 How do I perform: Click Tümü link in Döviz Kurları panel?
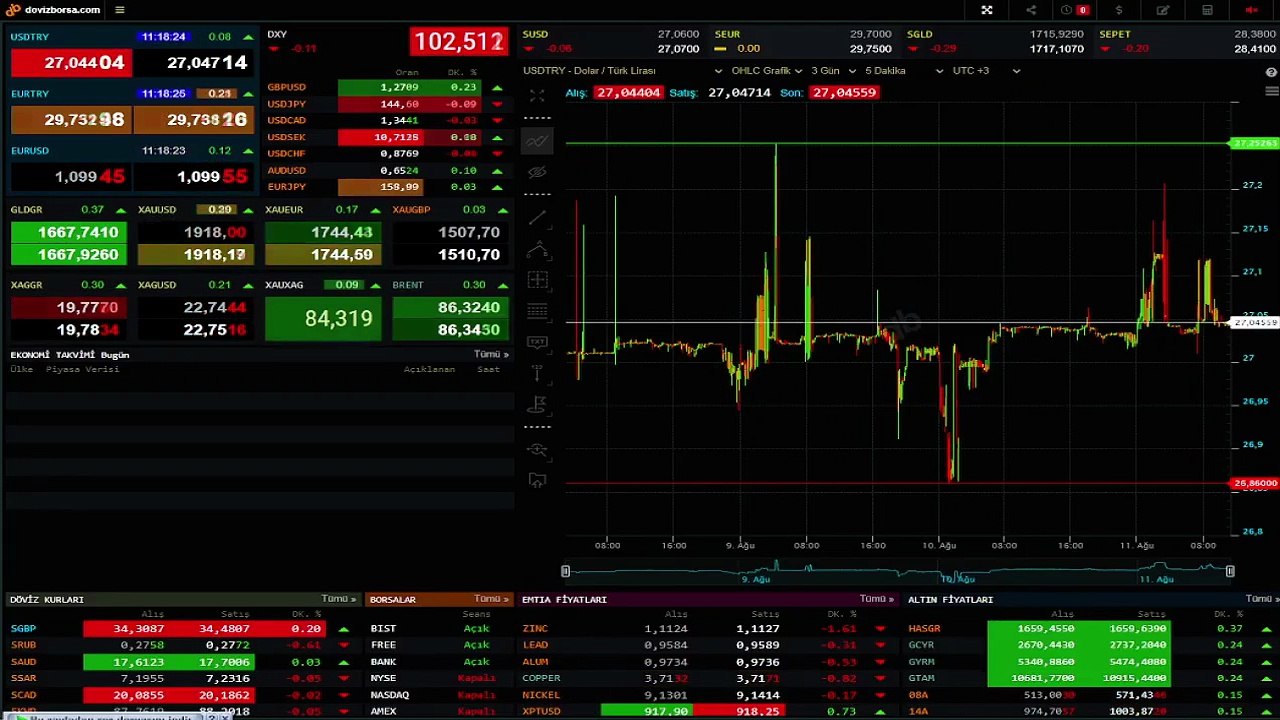pos(338,599)
